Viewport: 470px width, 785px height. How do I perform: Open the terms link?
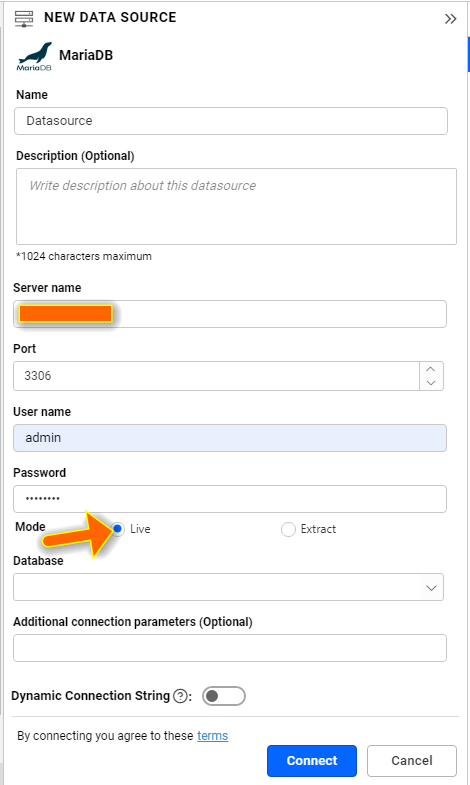[x=213, y=735]
